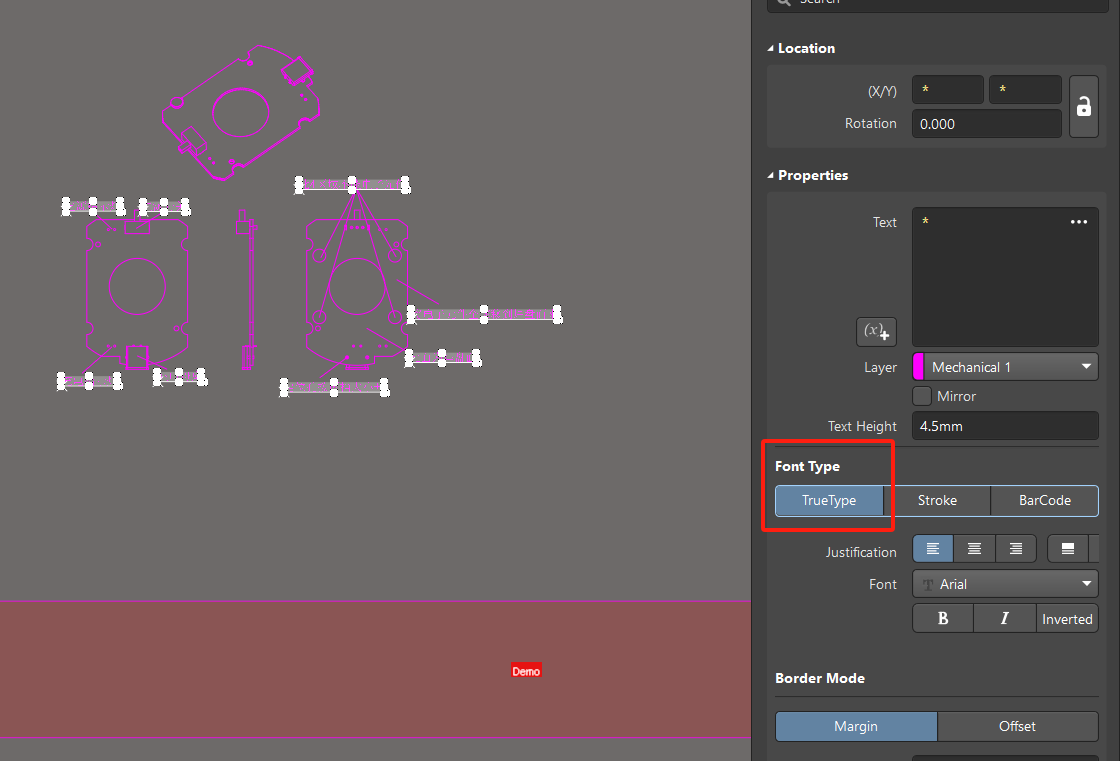The image size is (1120, 761).
Task: Click the Y location field
Action: (1025, 90)
